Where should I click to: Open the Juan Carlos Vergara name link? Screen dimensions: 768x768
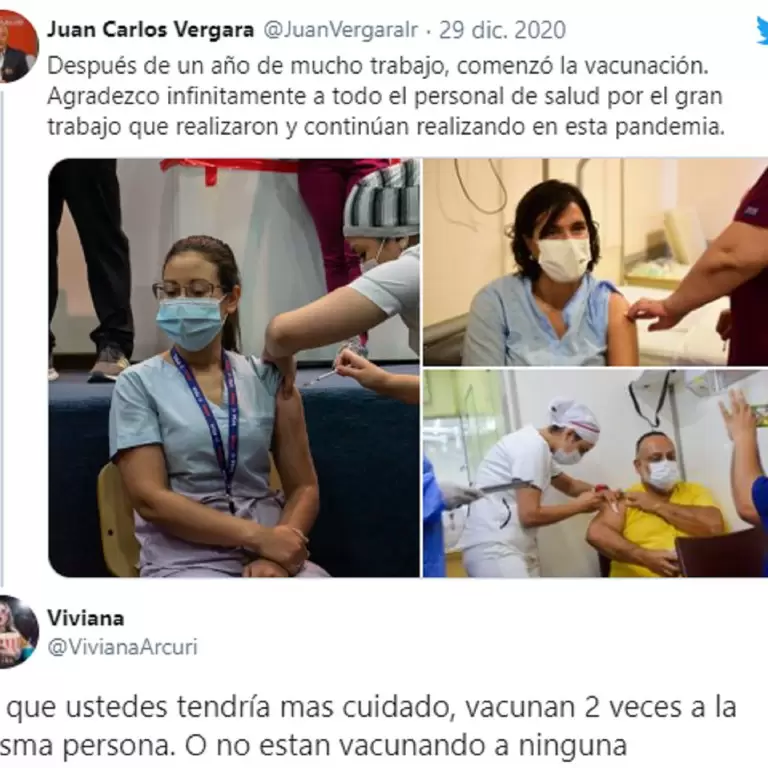(150, 30)
